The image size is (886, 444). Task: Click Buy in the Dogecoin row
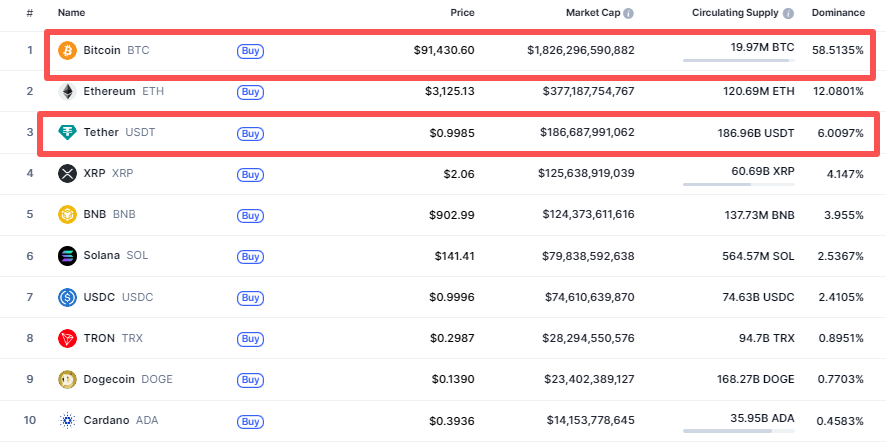pos(250,380)
